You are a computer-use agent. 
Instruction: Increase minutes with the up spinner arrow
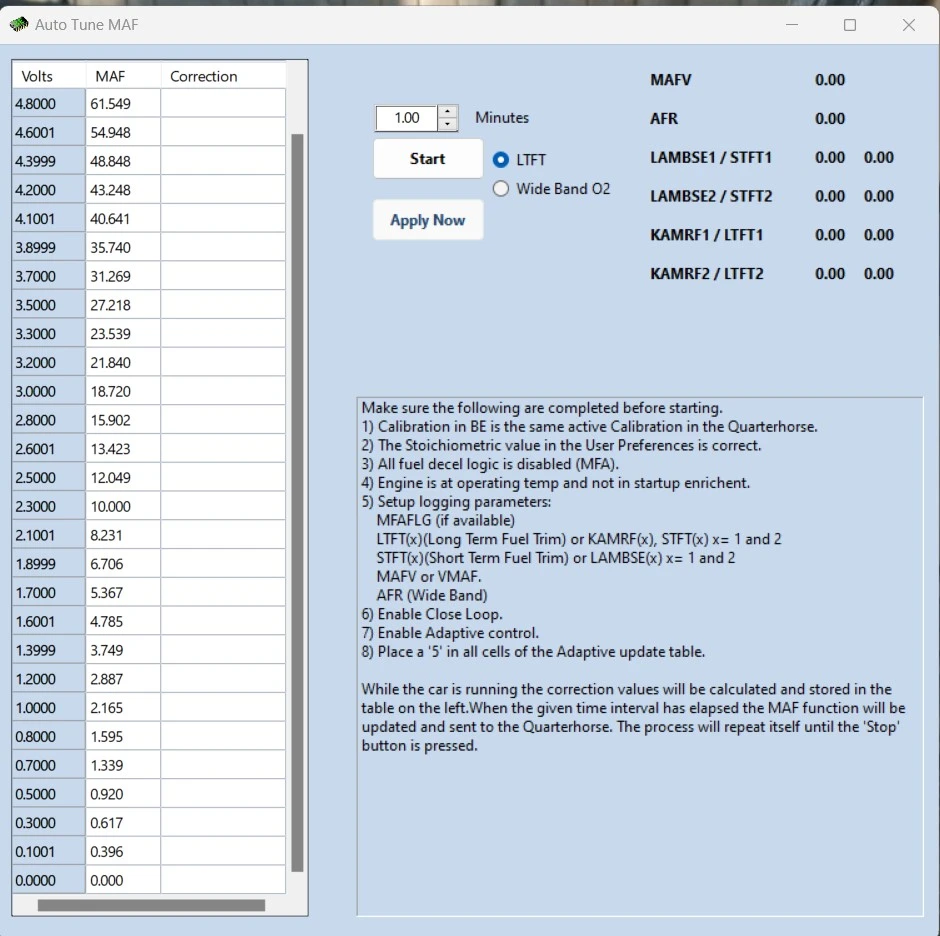tap(448, 112)
